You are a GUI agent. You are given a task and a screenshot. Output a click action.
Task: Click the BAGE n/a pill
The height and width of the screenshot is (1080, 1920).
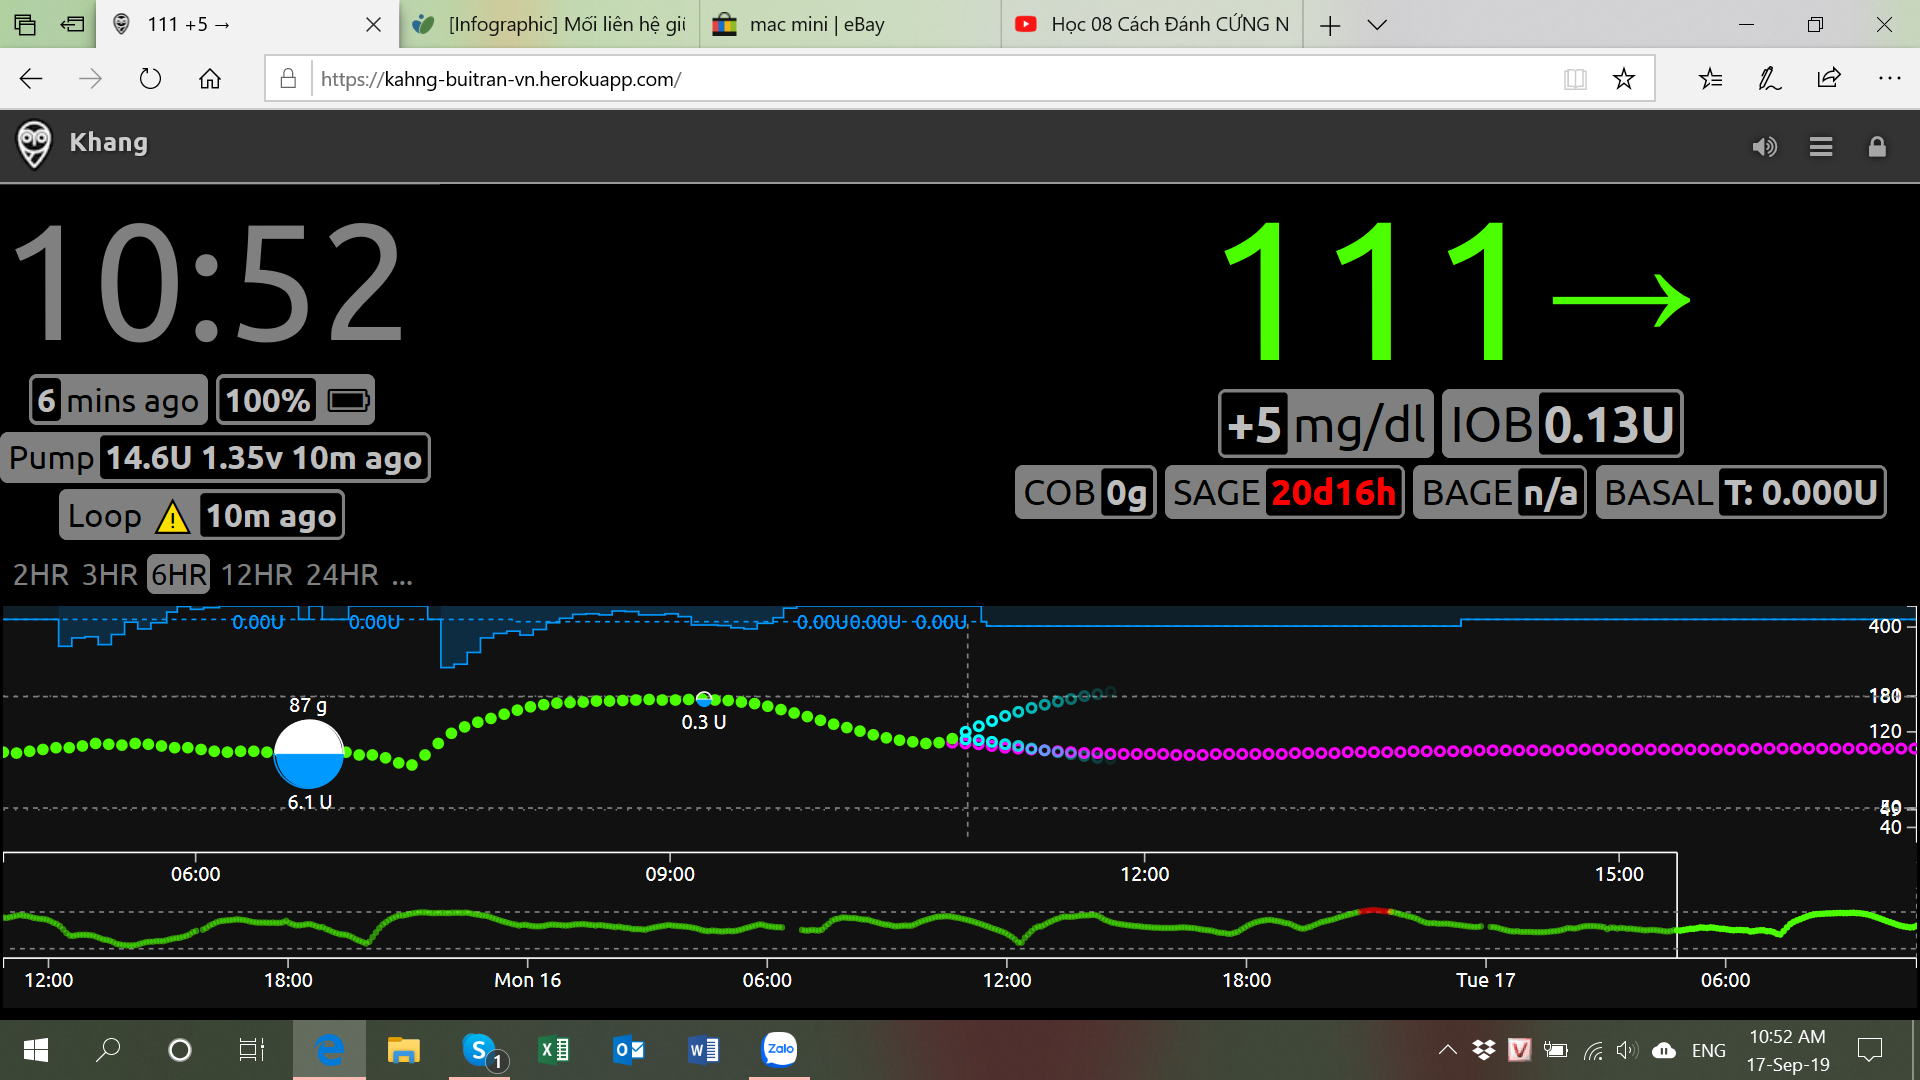coord(1500,492)
